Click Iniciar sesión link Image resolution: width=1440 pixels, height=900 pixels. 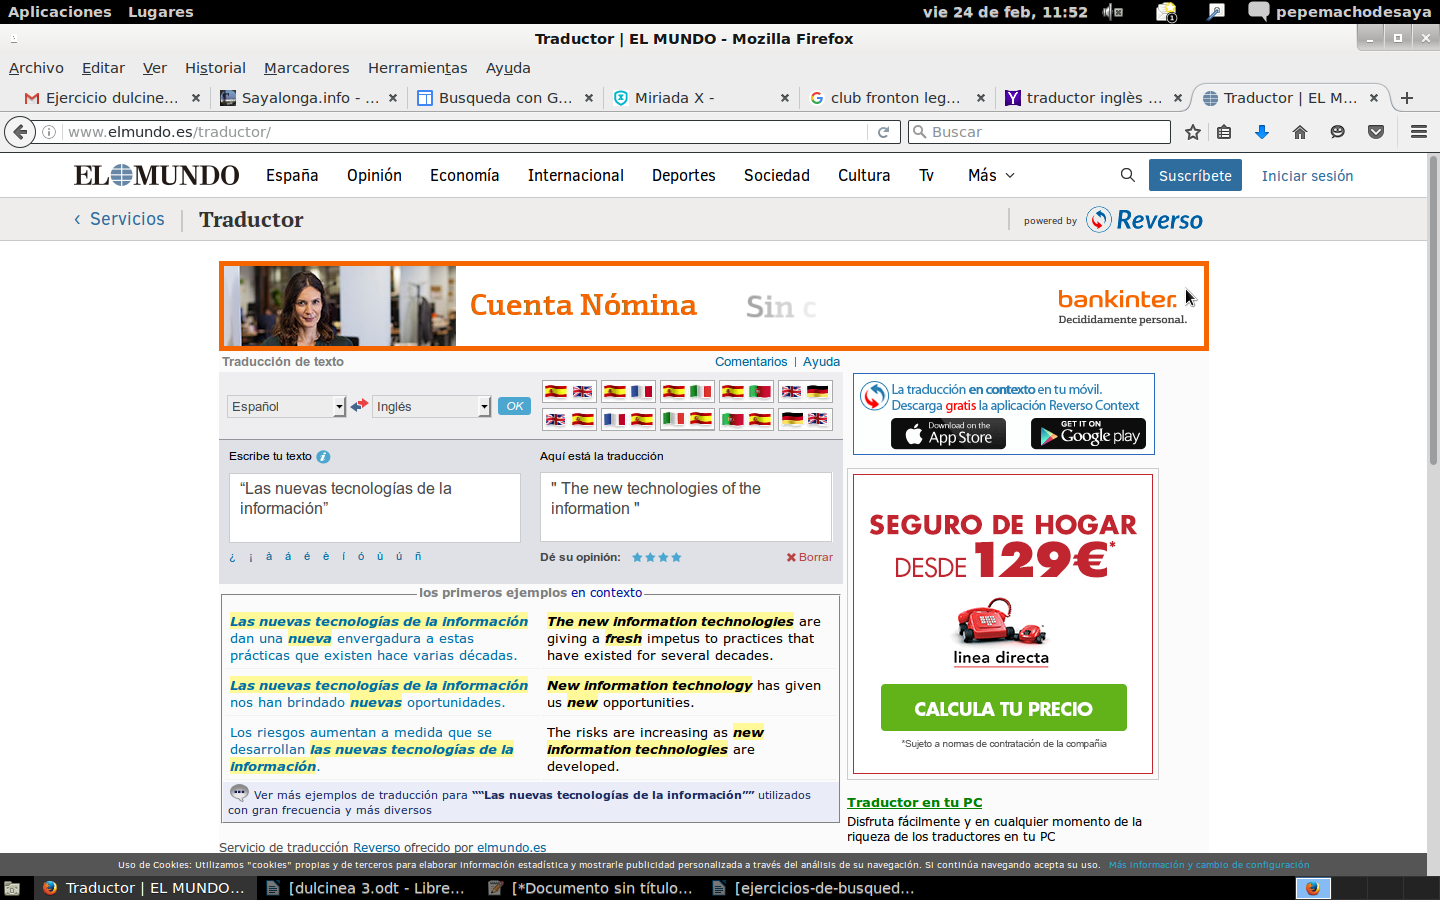(x=1307, y=176)
